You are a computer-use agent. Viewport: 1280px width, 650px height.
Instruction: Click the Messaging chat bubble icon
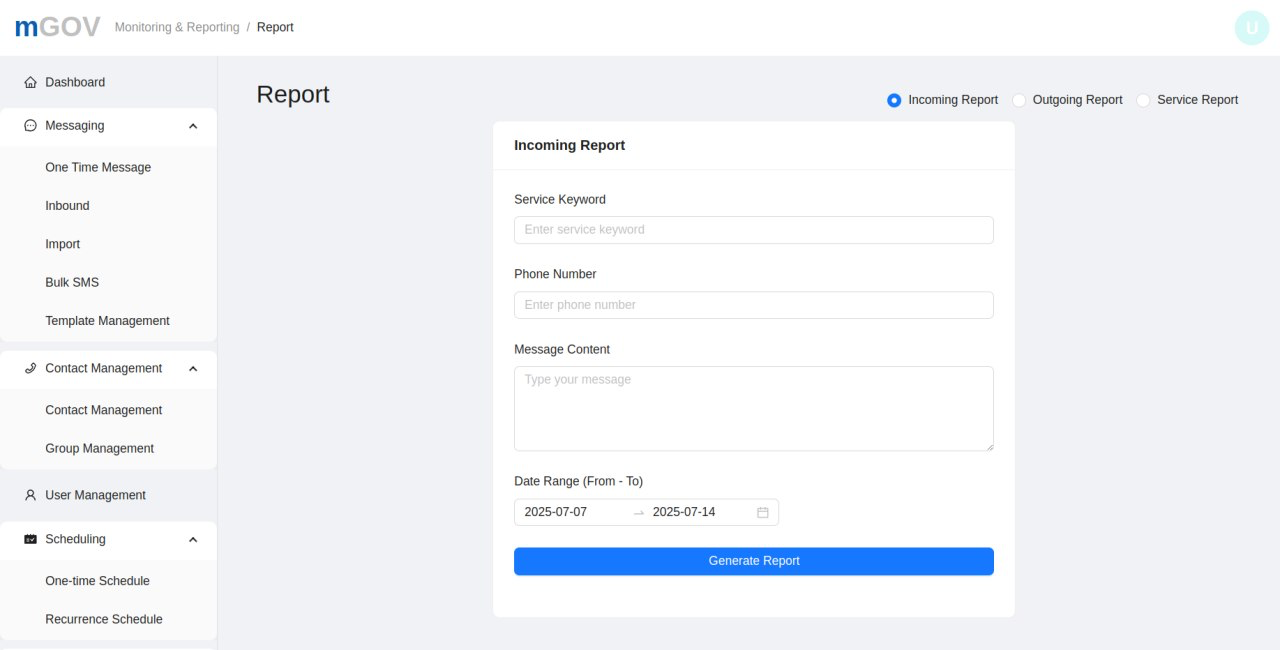30,126
